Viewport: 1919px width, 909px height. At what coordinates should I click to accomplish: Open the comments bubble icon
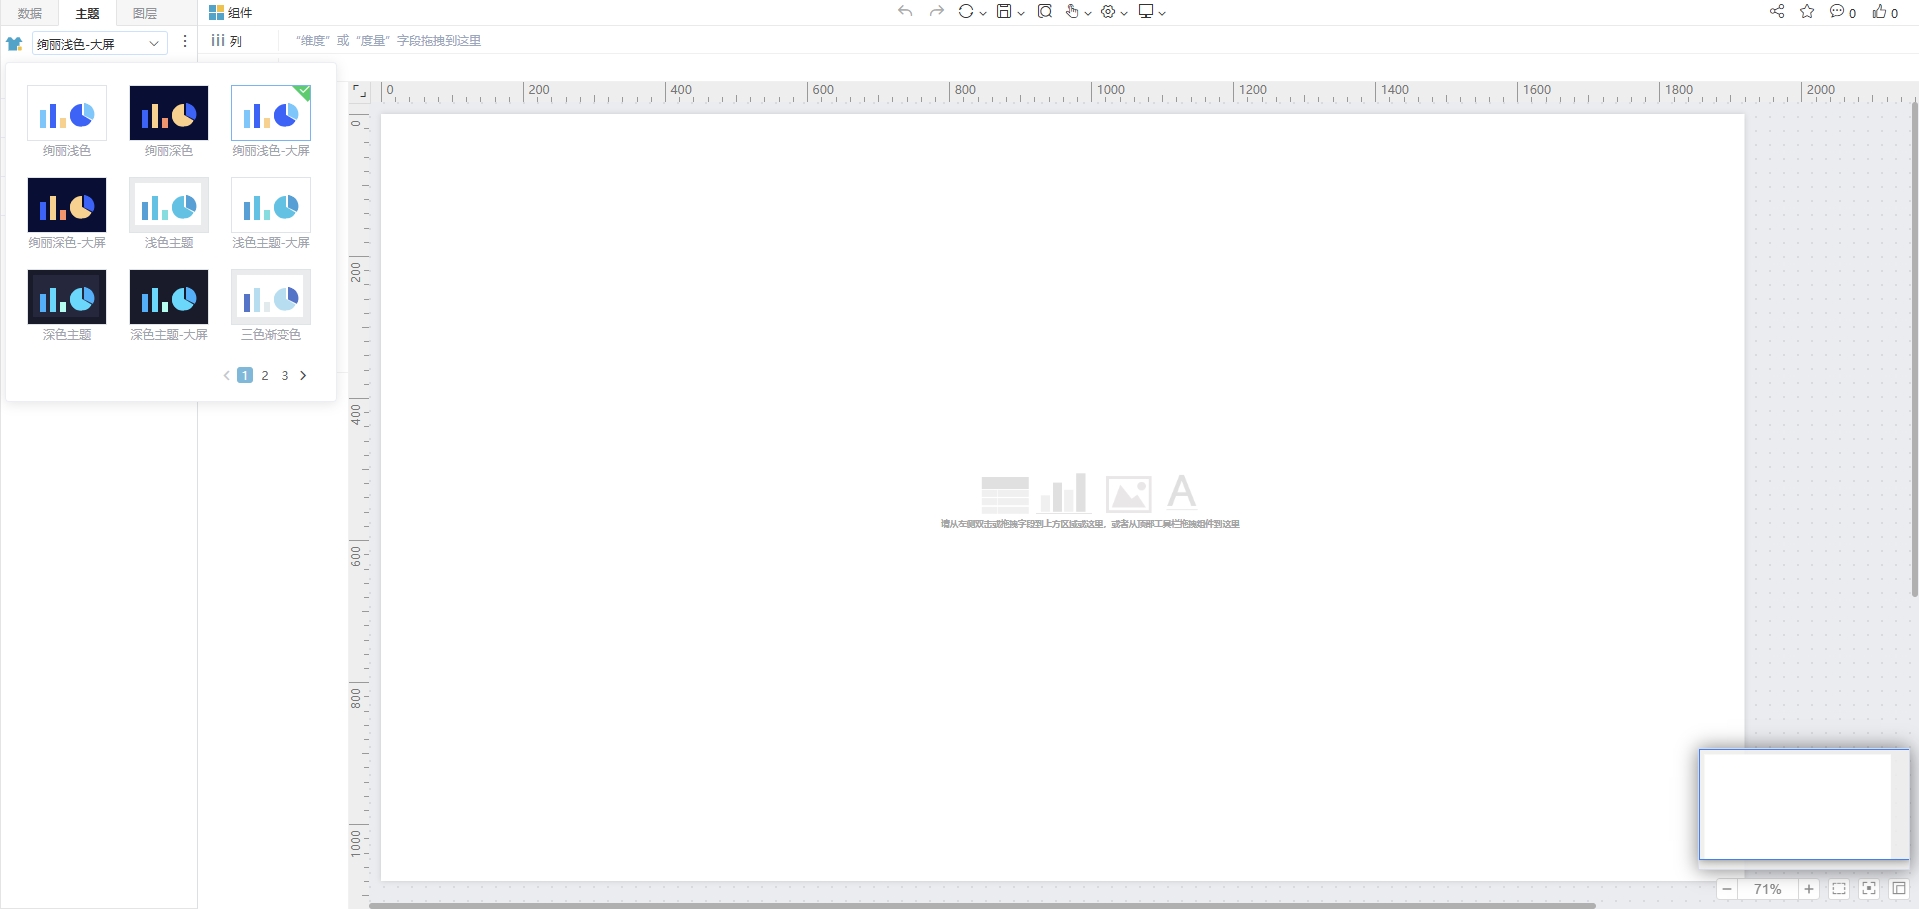(x=1837, y=11)
